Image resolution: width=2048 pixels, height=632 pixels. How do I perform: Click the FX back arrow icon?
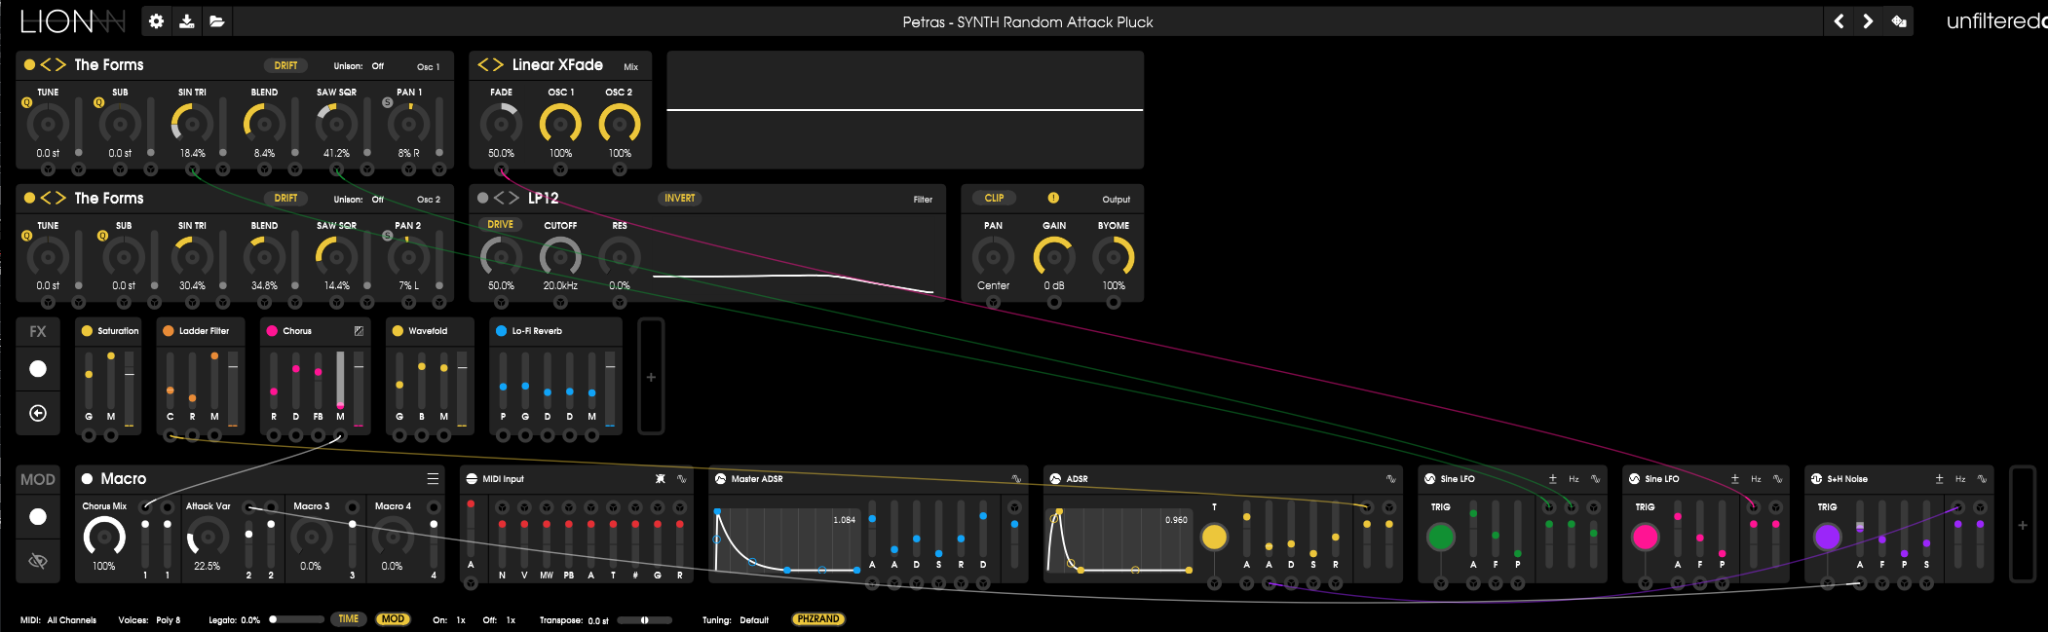coord(38,413)
